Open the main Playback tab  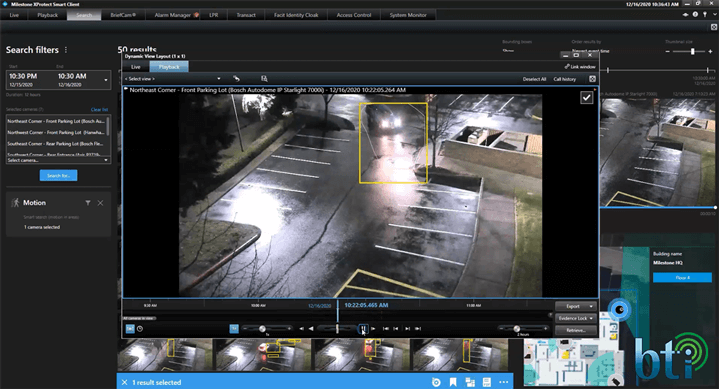pyautogui.click(x=48, y=15)
